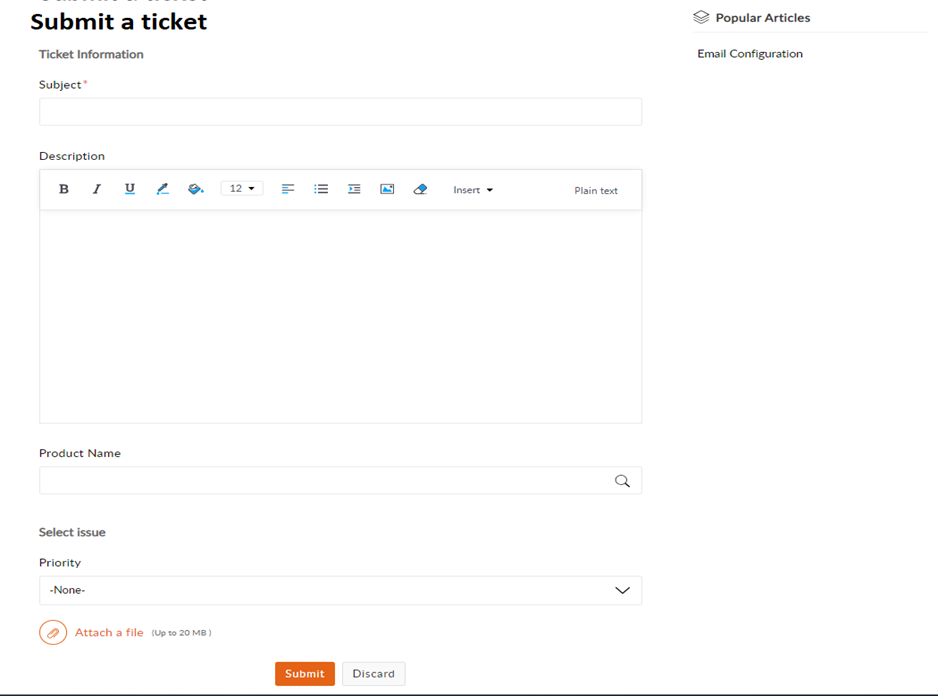Image resolution: width=938 pixels, height=696 pixels.
Task: Open the font size 12 dropdown
Action: (242, 189)
